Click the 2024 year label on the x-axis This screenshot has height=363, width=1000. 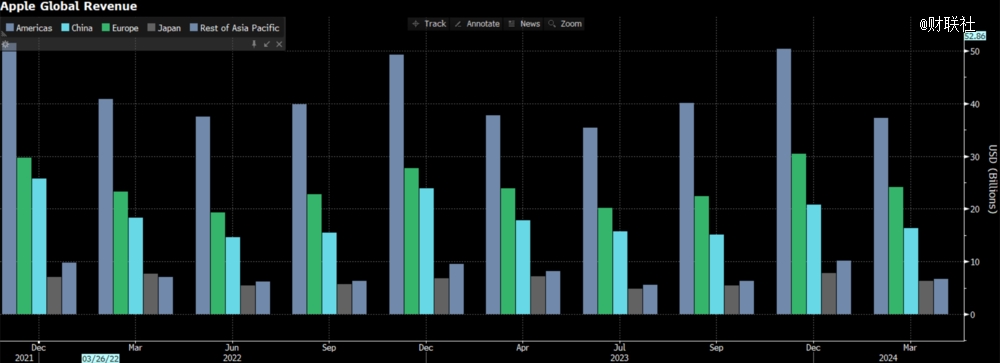point(888,358)
